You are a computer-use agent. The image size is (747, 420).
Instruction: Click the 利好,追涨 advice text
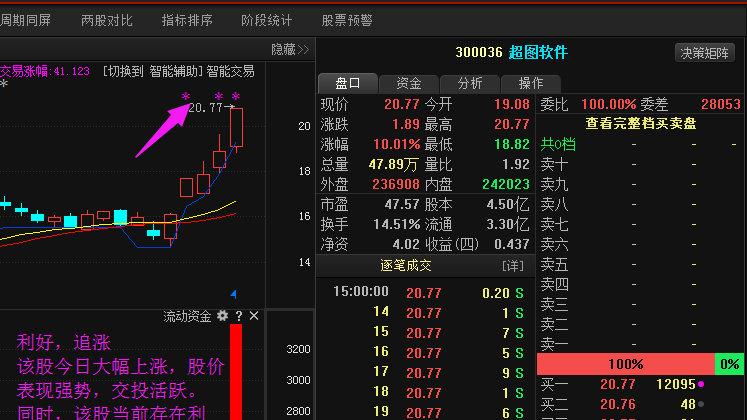64,342
